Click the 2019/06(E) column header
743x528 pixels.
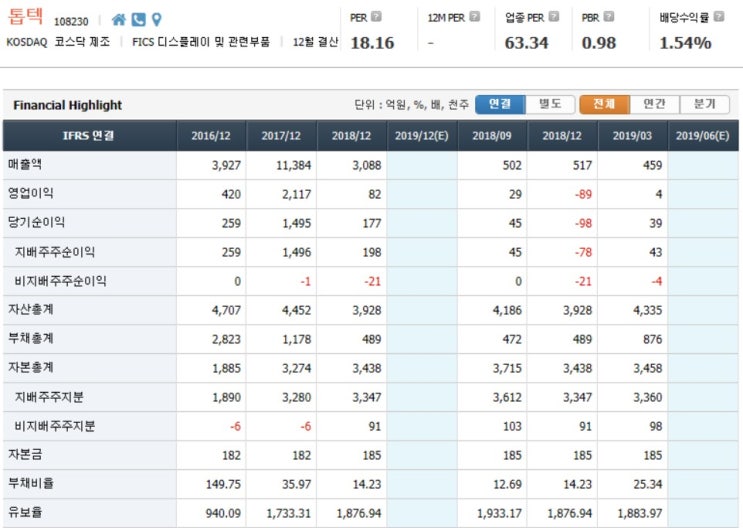[x=702, y=136]
